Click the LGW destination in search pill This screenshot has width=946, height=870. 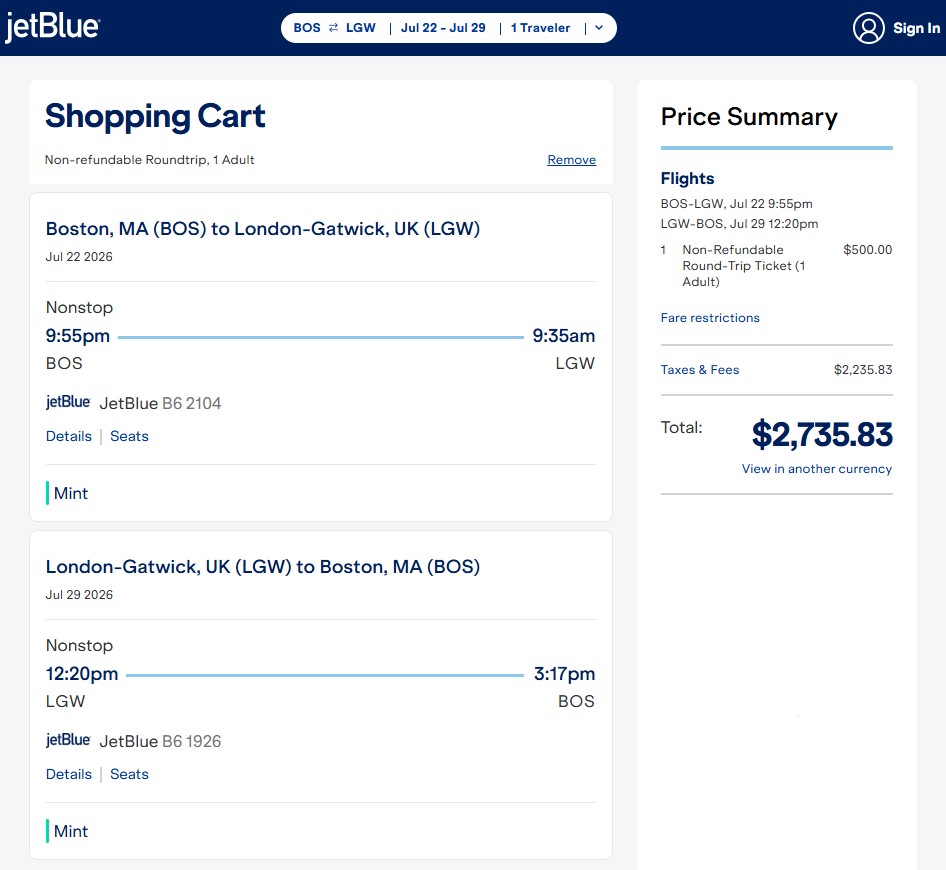coord(361,28)
